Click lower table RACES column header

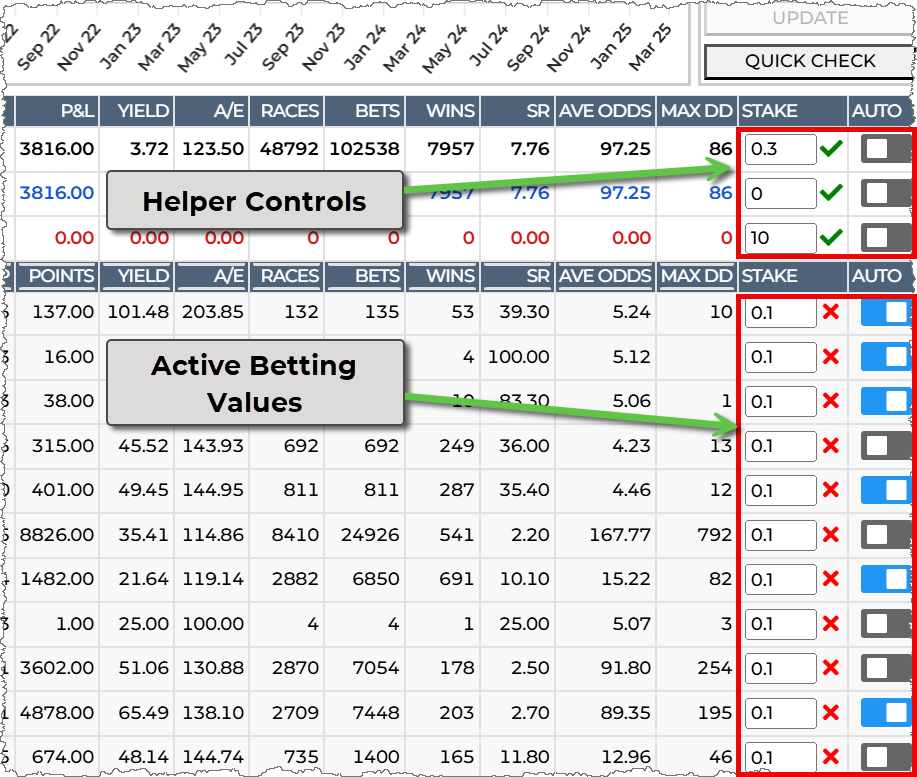(x=287, y=276)
